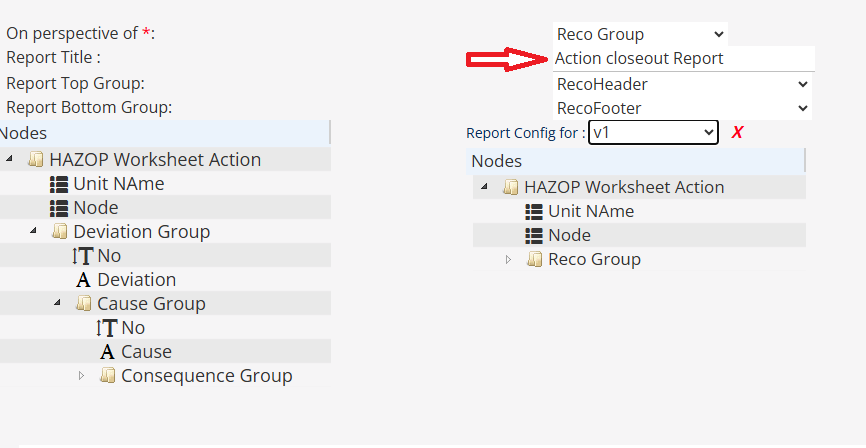Screen dimensions: 866x448
Task: Open the perspective dropdown showing Reco Group
Action: [640, 35]
